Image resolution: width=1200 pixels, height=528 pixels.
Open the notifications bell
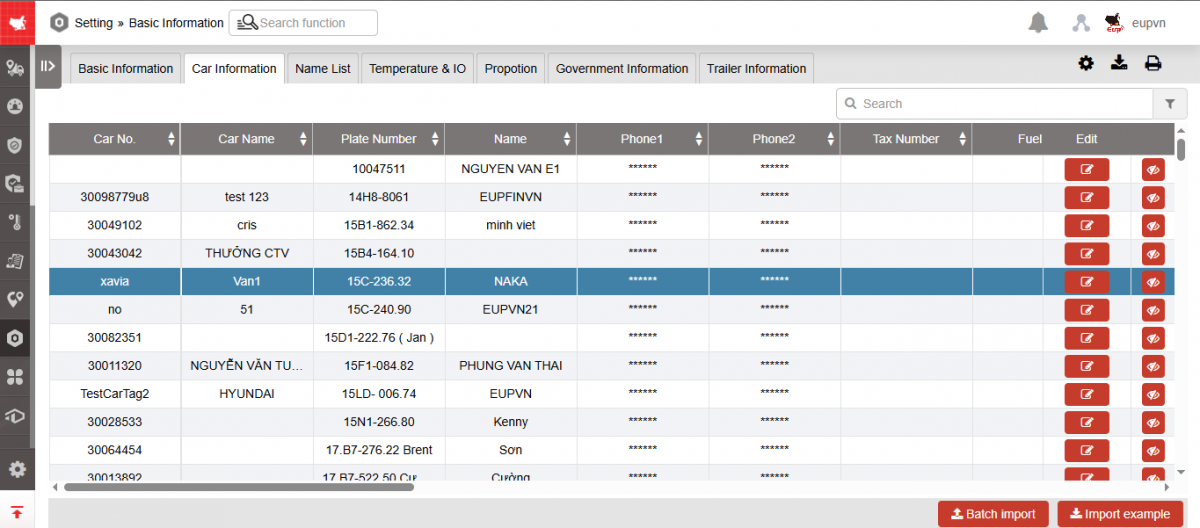[x=1039, y=22]
